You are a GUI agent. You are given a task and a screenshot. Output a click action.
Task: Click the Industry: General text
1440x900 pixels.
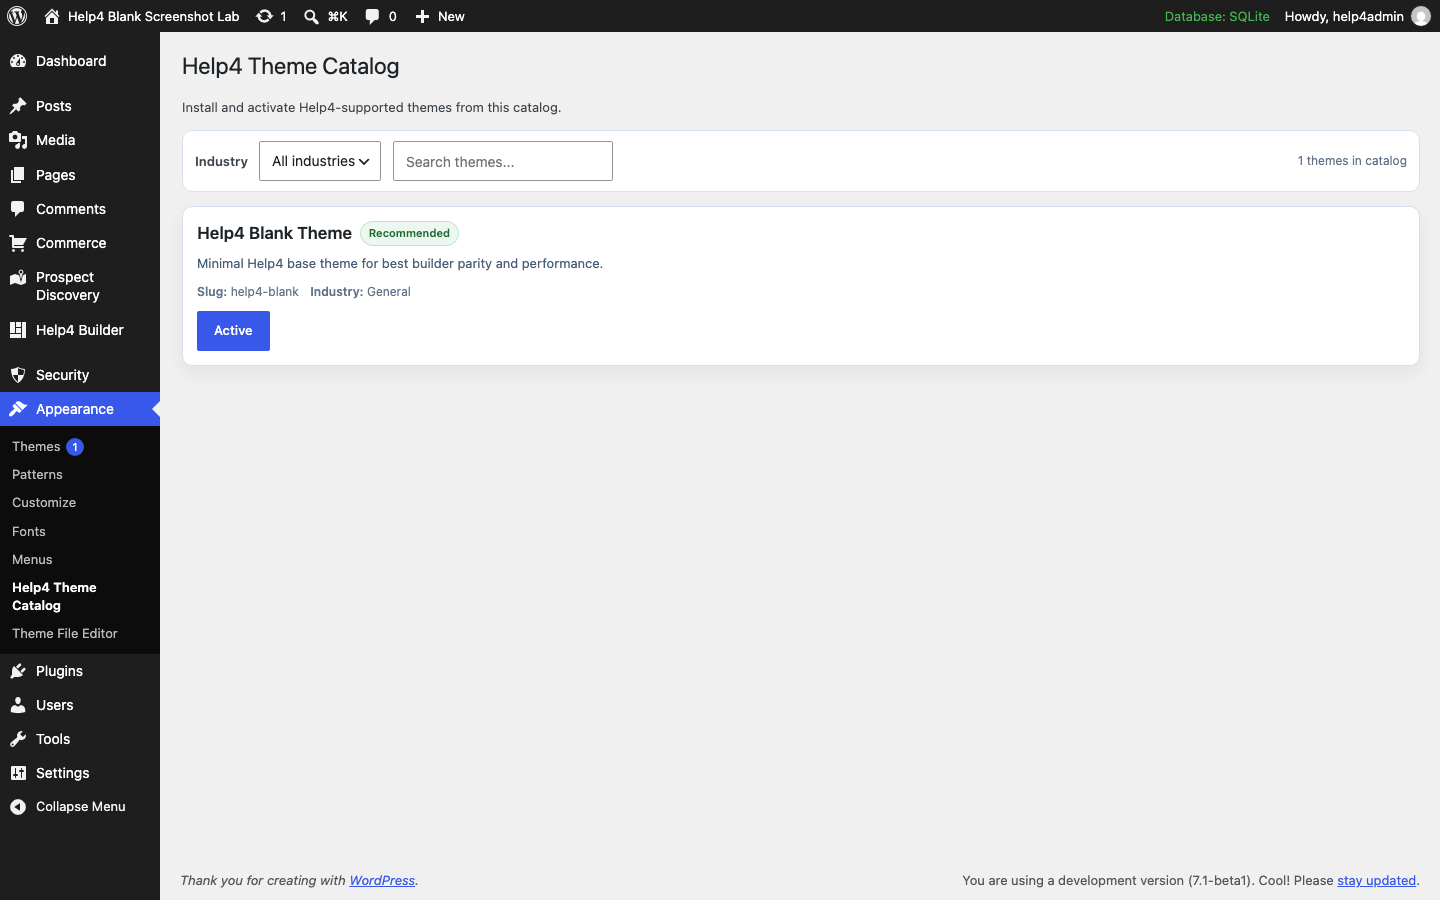pos(360,292)
